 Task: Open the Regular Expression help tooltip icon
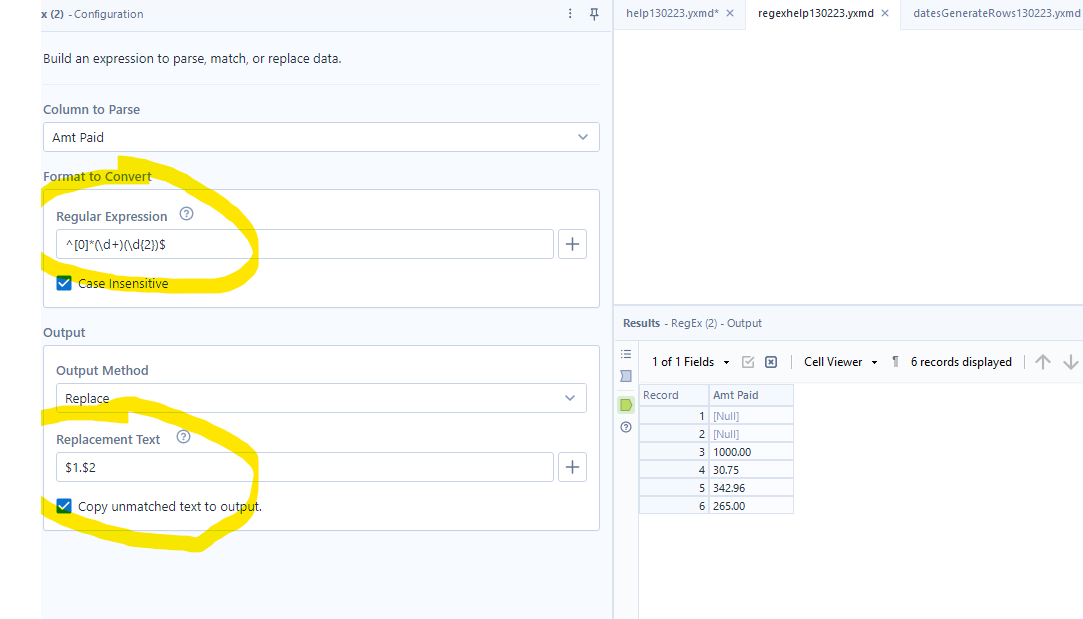(x=186, y=214)
